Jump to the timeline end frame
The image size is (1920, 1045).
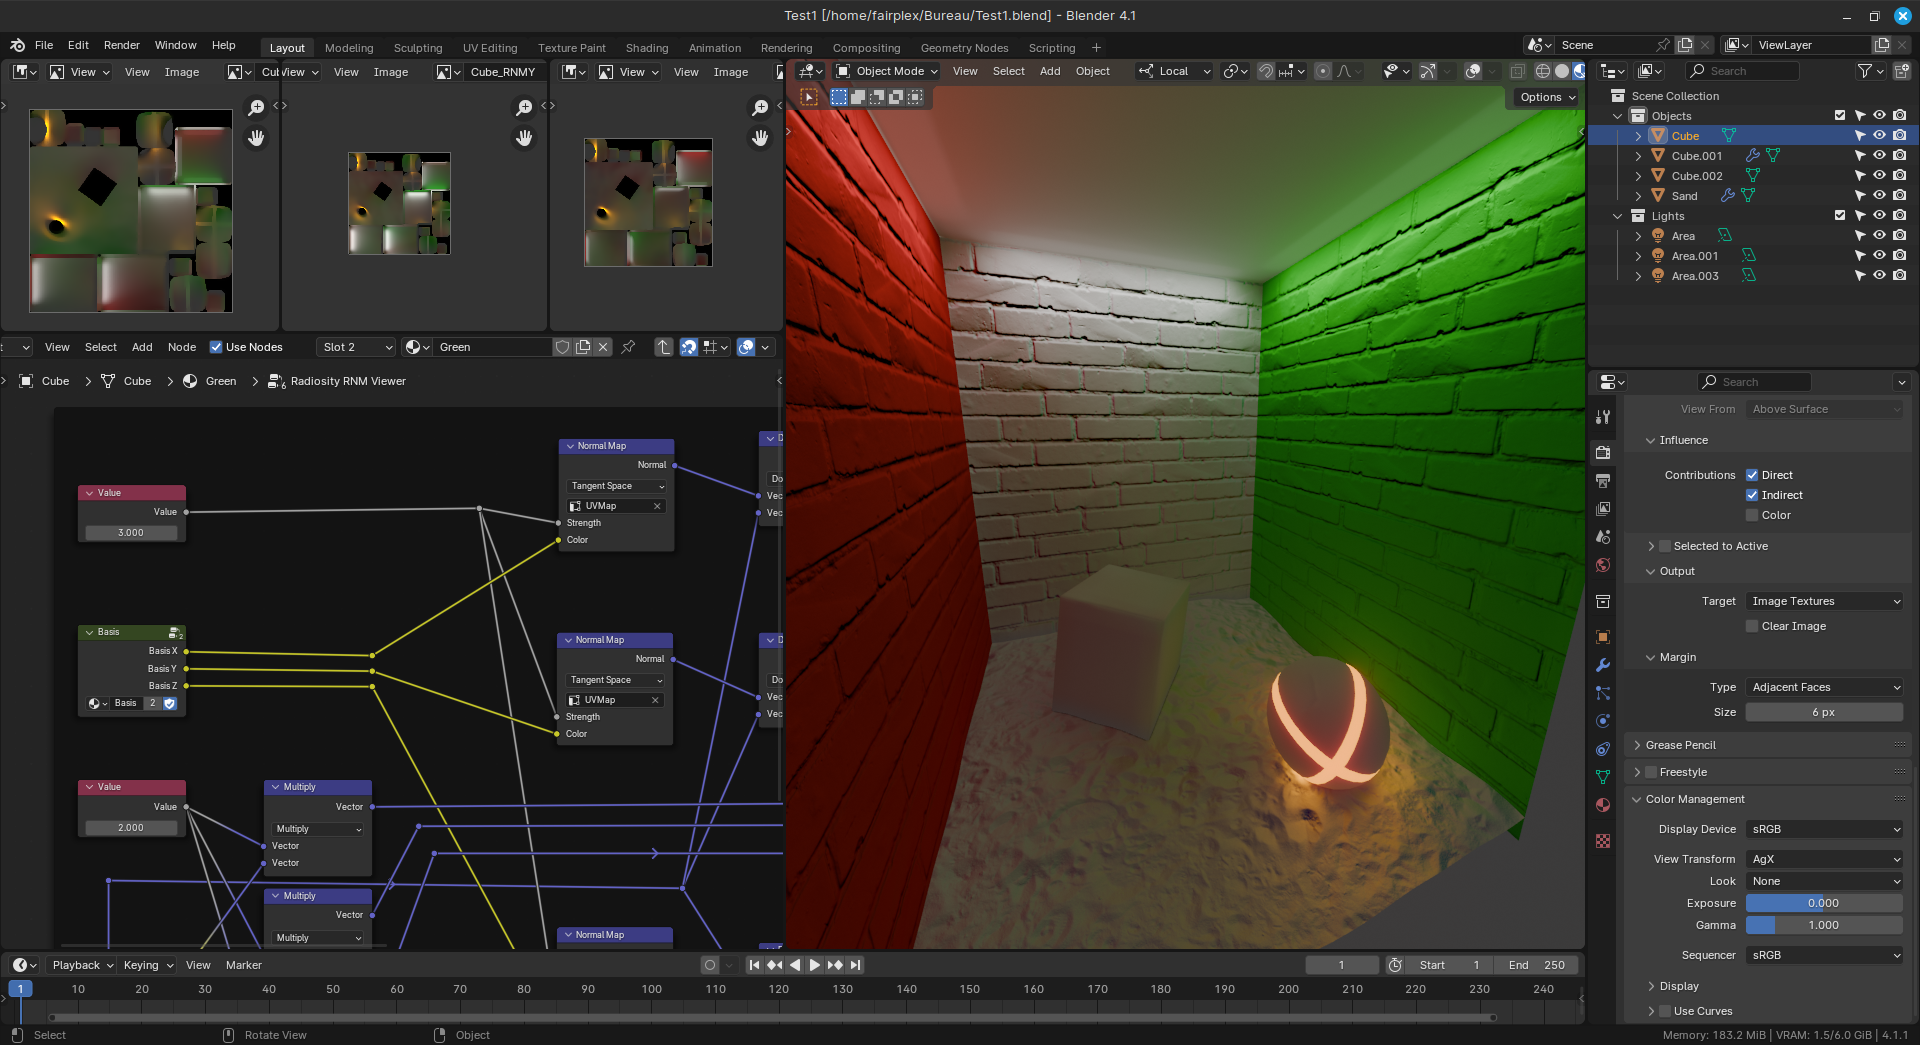click(855, 965)
